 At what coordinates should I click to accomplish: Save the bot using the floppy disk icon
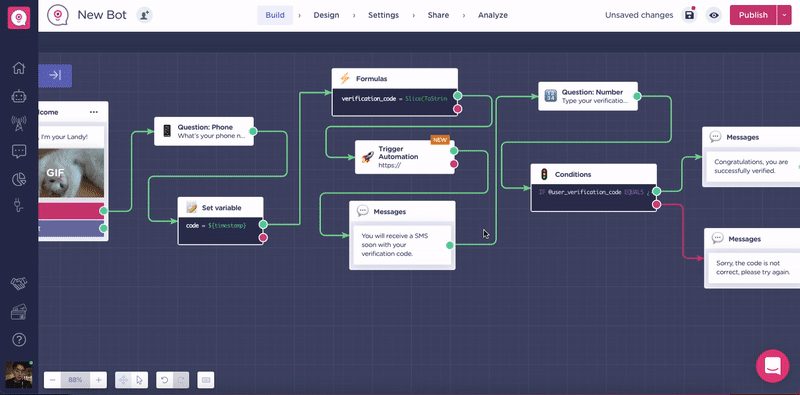pos(689,15)
